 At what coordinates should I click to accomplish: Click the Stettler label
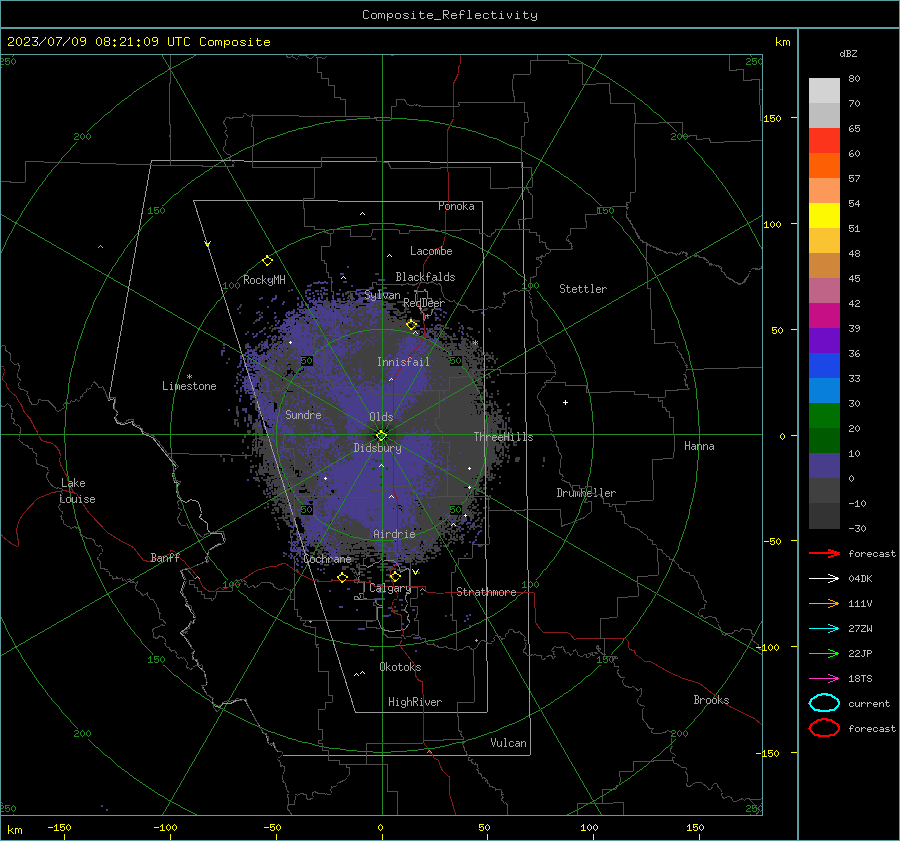pos(583,289)
